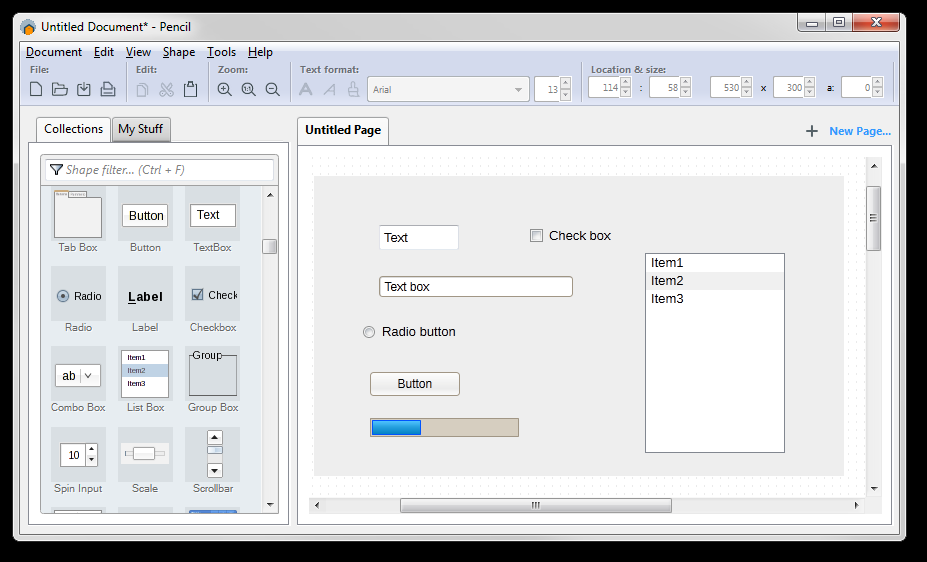Select the Radio button on the canvas
This screenshot has height=562, width=927.
[x=369, y=332]
